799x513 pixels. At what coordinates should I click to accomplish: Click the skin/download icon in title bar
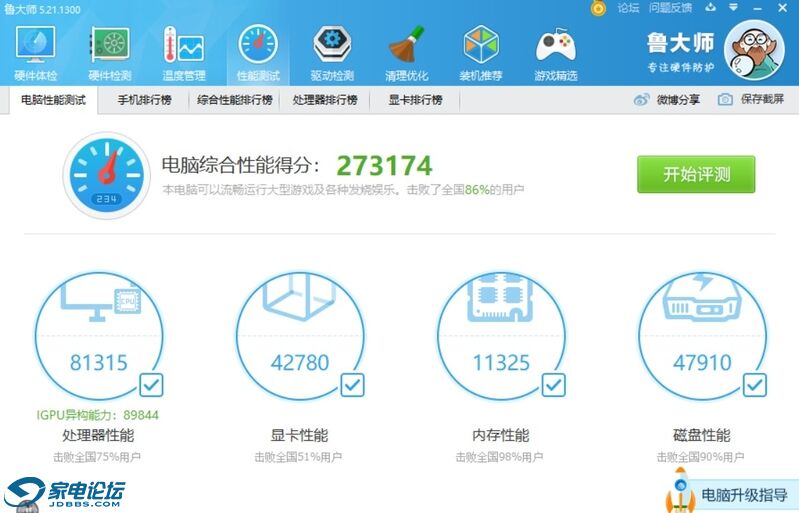click(710, 8)
